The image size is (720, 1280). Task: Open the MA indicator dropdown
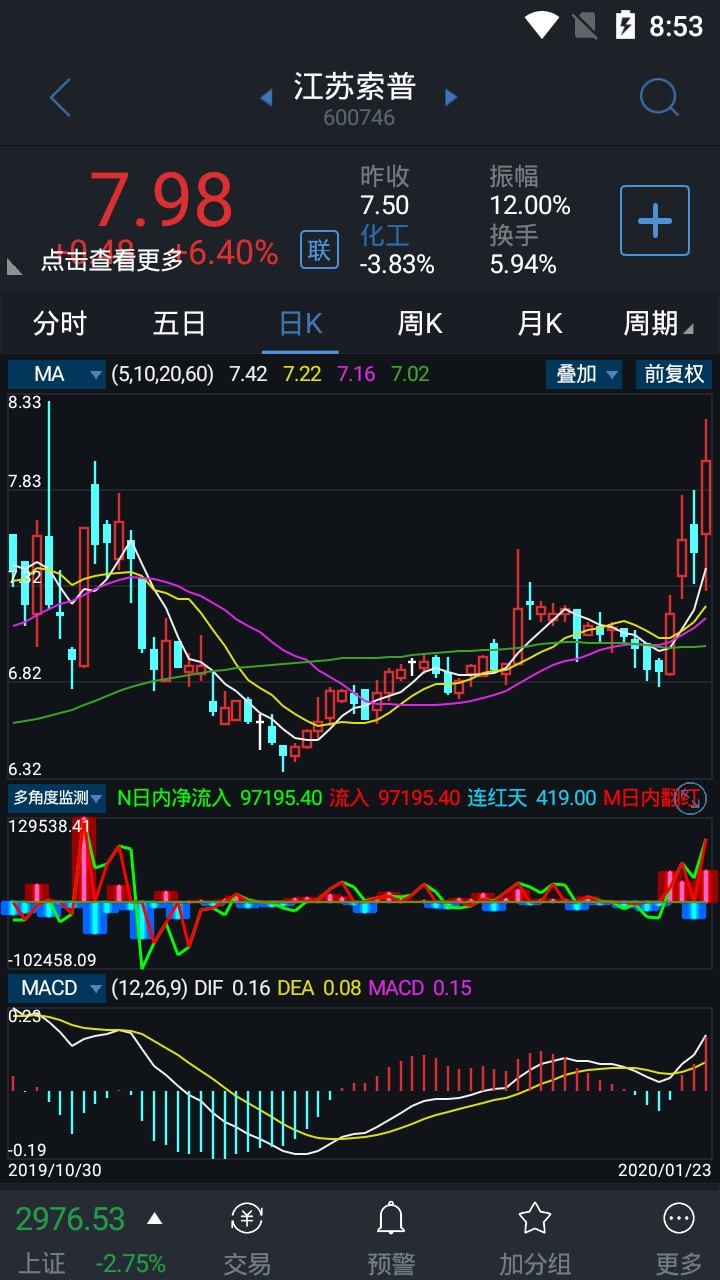(x=57, y=374)
